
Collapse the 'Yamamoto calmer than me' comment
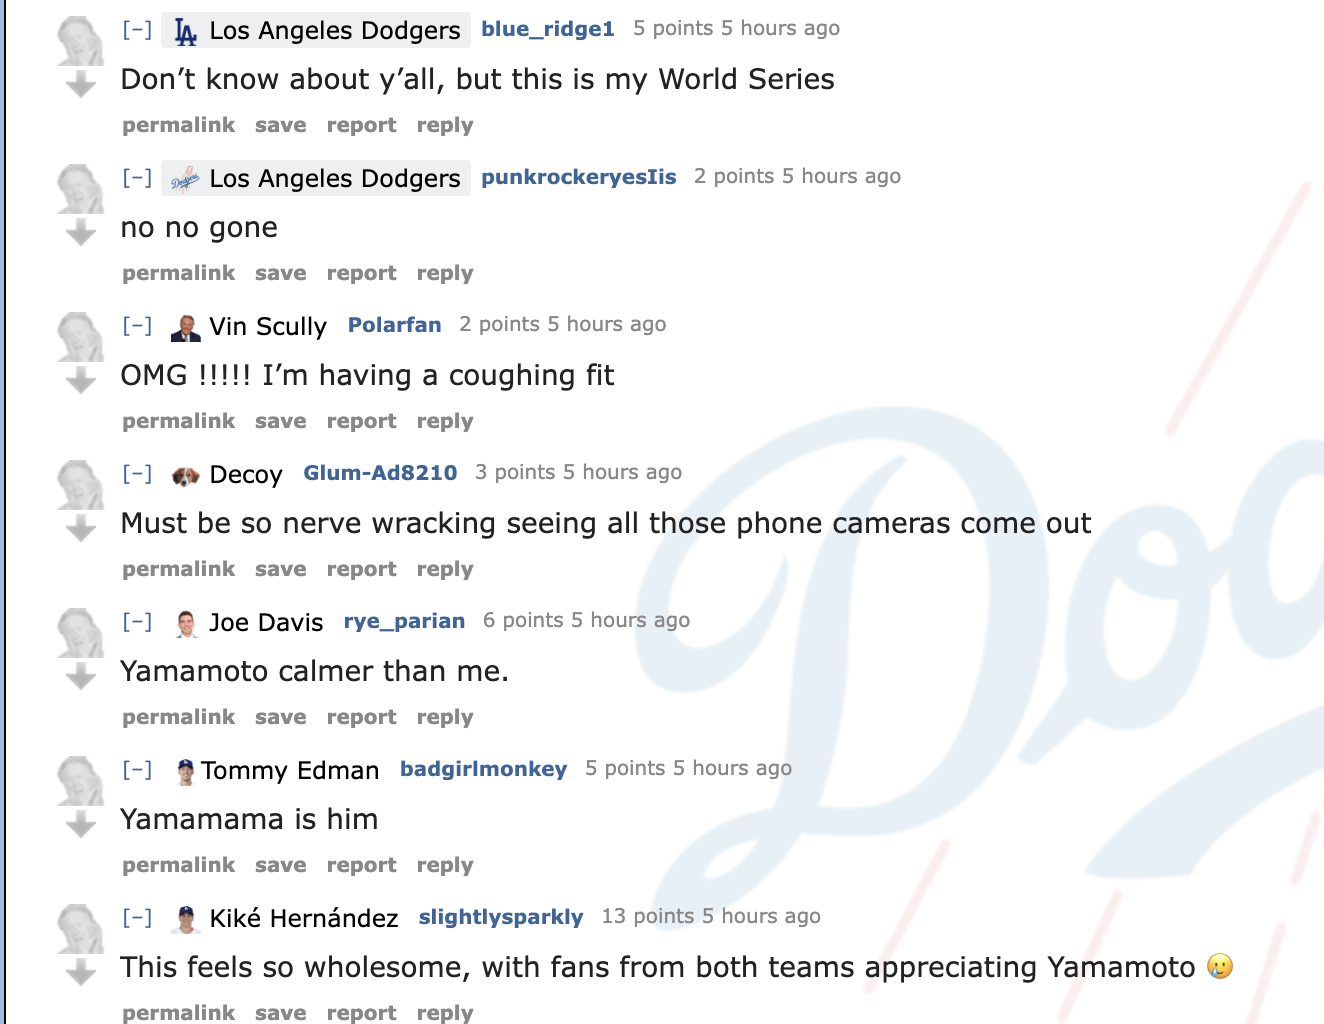(x=137, y=621)
